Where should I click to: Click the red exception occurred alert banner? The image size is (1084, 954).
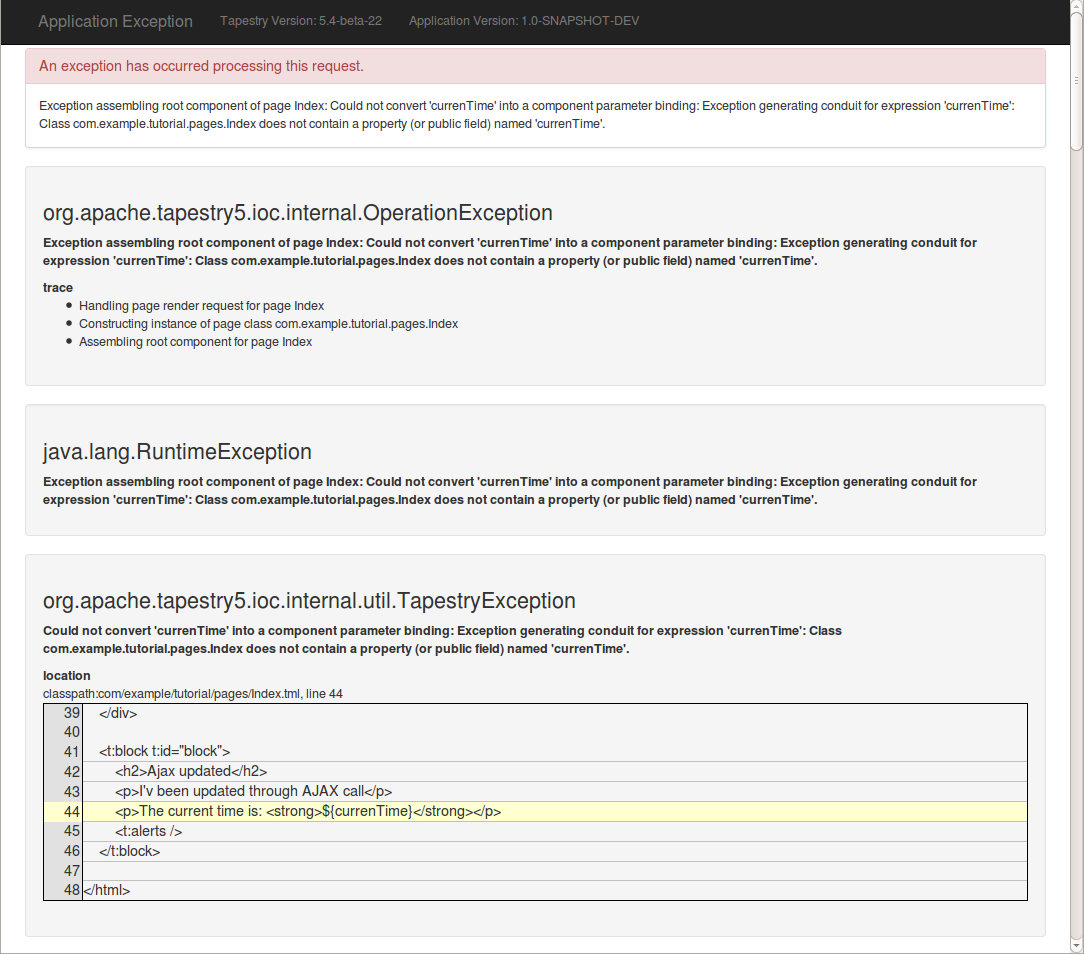coord(535,66)
